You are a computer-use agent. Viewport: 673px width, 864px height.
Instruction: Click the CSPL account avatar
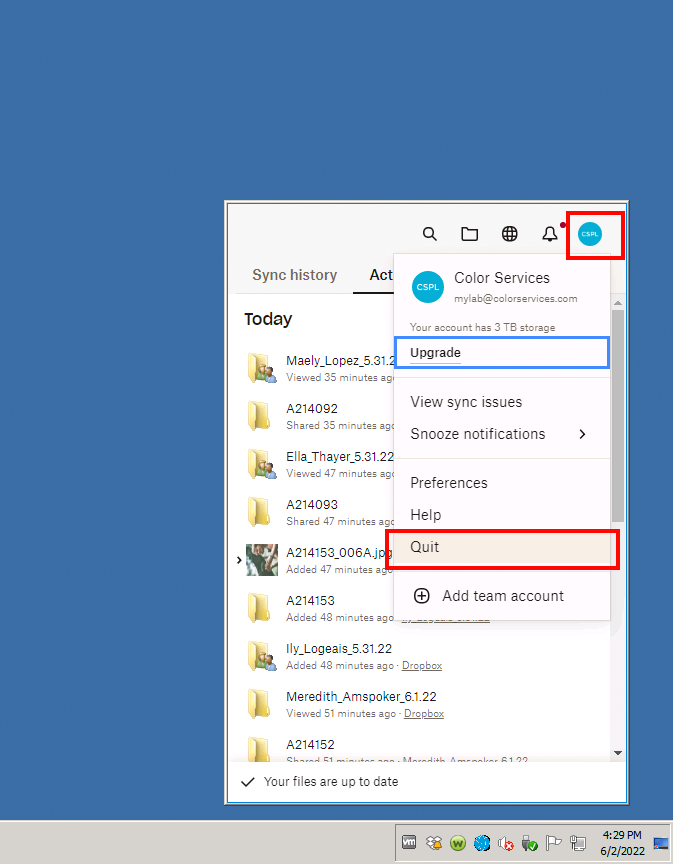590,234
